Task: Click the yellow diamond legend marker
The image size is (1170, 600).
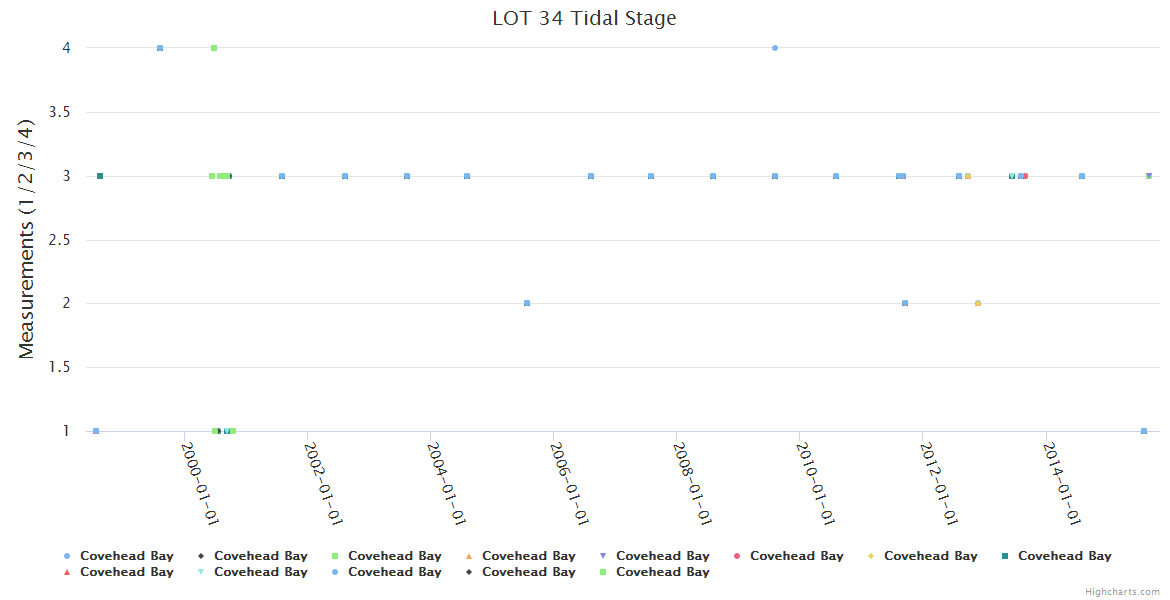Action: 871,556
